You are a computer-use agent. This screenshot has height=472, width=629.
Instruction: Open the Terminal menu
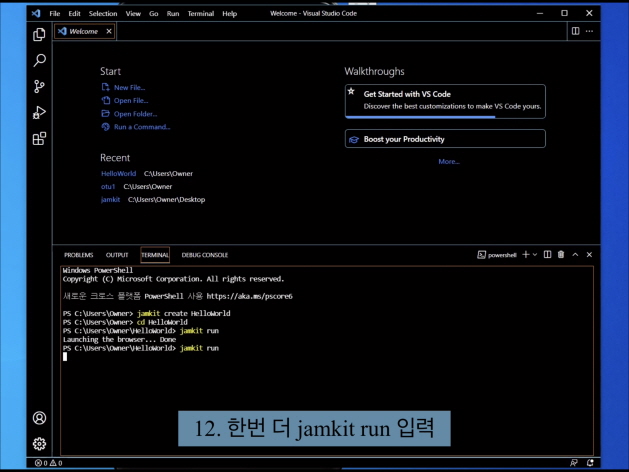201,13
